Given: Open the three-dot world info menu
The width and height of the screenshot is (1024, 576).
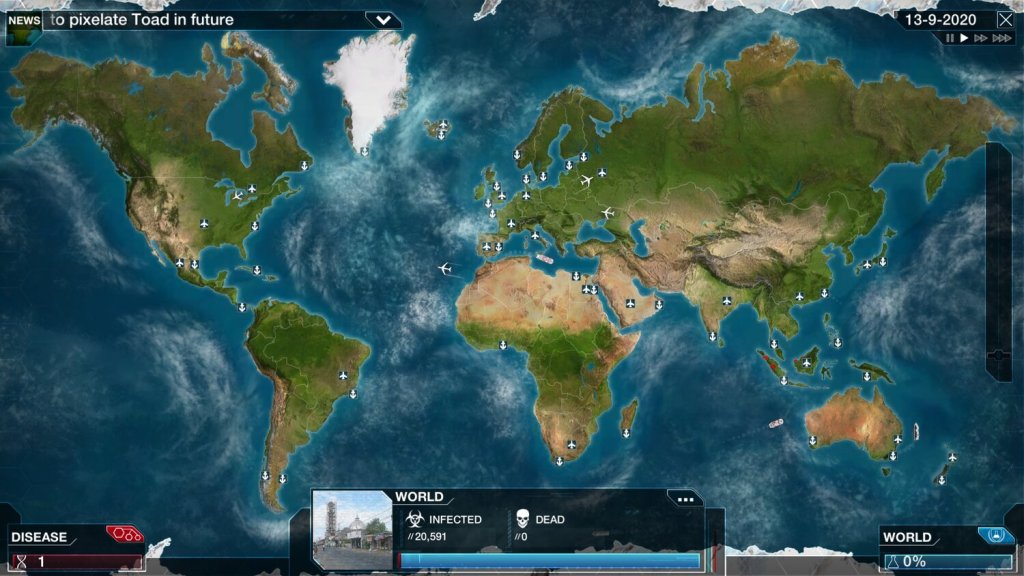Looking at the screenshot, I should click(685, 498).
